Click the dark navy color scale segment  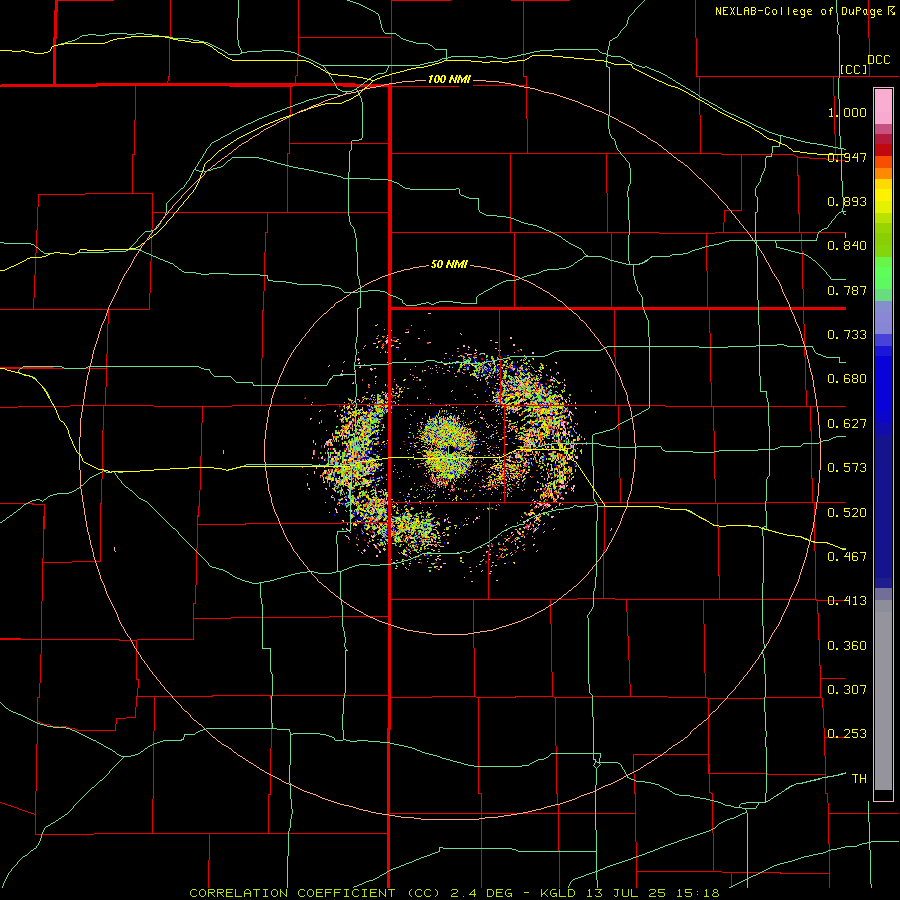pyautogui.click(x=883, y=511)
